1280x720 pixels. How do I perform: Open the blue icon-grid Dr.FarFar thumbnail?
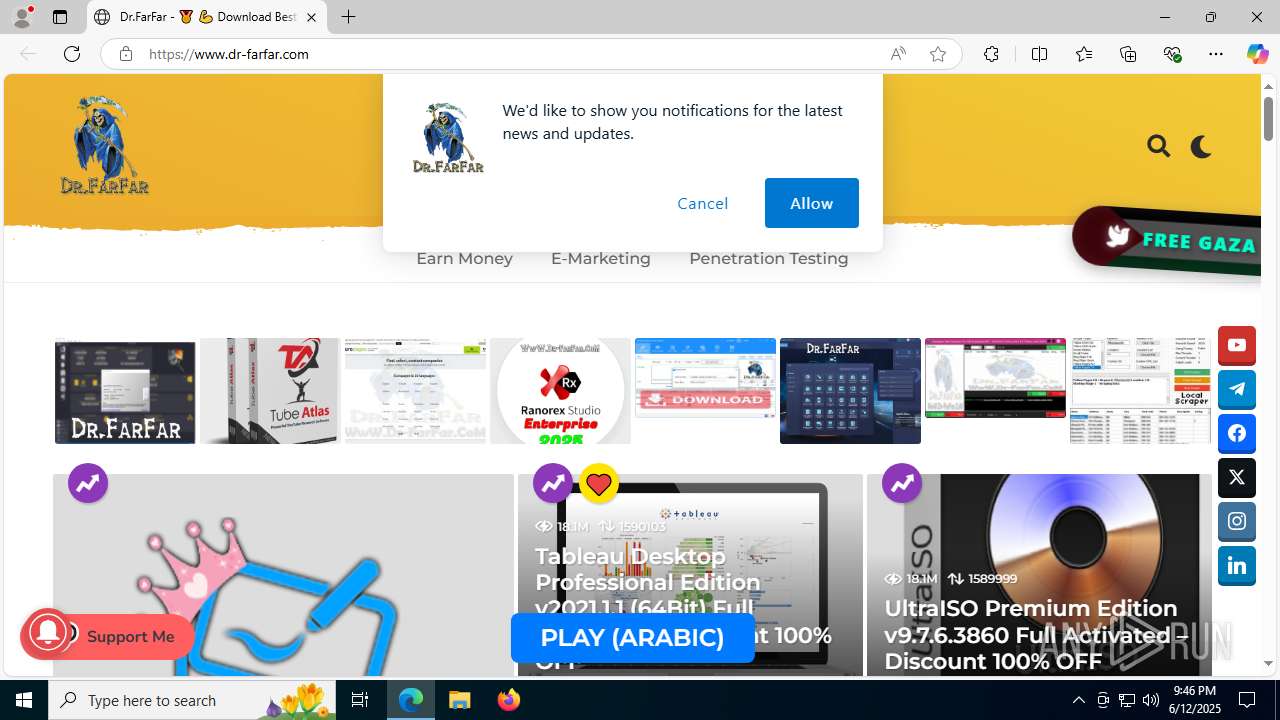coord(850,391)
